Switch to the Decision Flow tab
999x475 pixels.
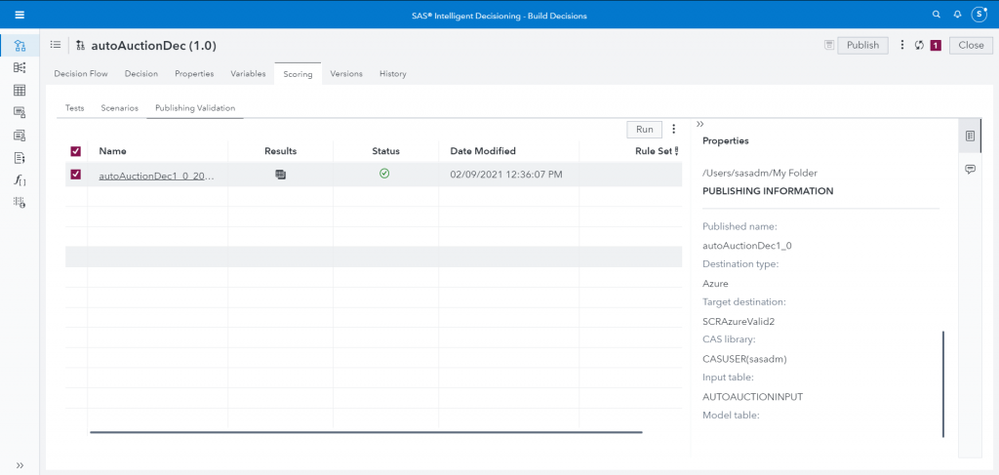pyautogui.click(x=80, y=74)
